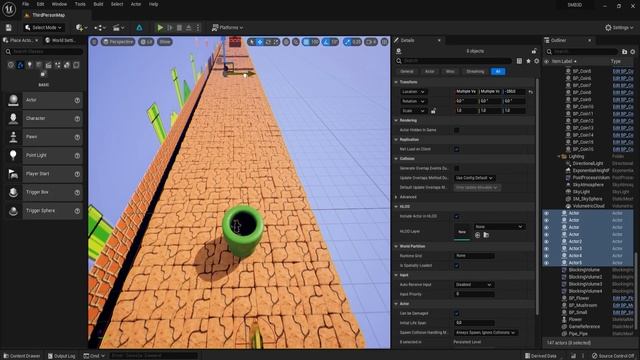Click help icon beside Trigger Sphere
This screenshot has height=360, width=640.
point(77,211)
